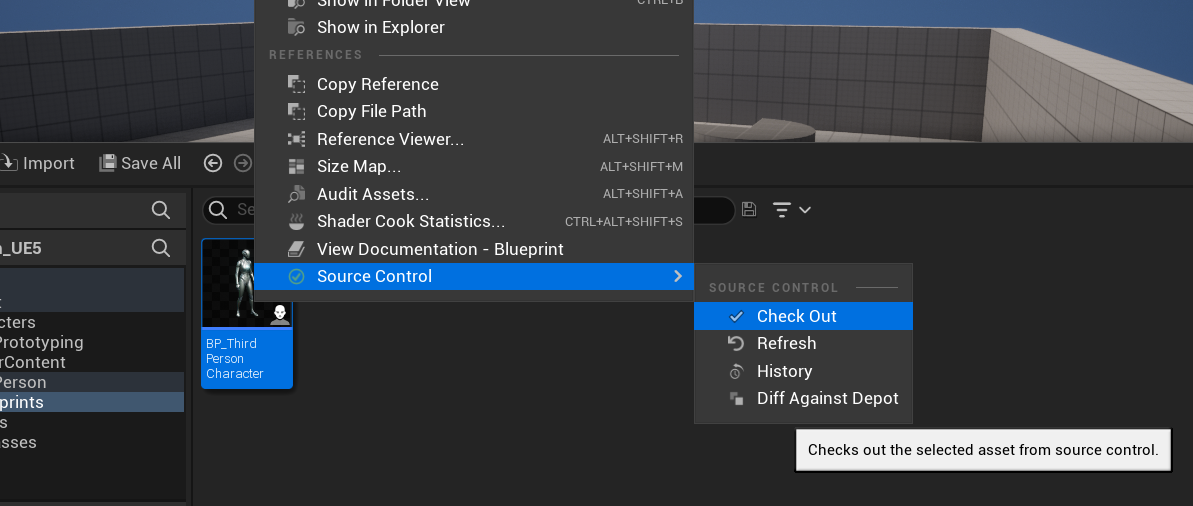Expand the Source Control submenu arrow
Viewport: 1193px width, 506px height.
(678, 276)
